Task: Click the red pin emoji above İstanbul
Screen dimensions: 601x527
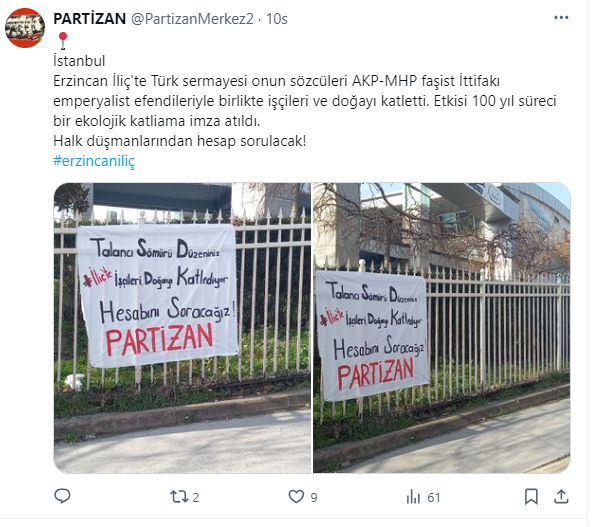Action: click(63, 41)
